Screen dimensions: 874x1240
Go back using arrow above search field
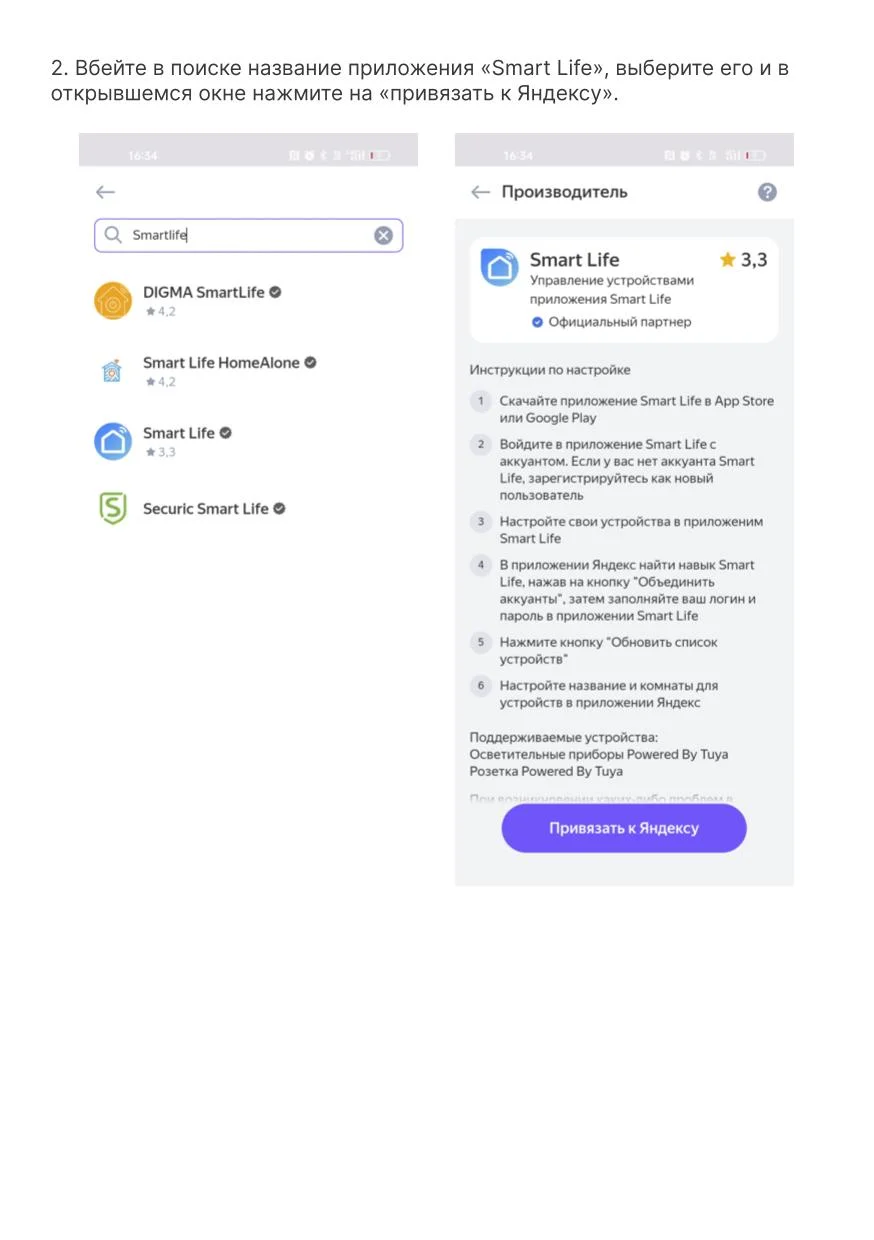[105, 192]
